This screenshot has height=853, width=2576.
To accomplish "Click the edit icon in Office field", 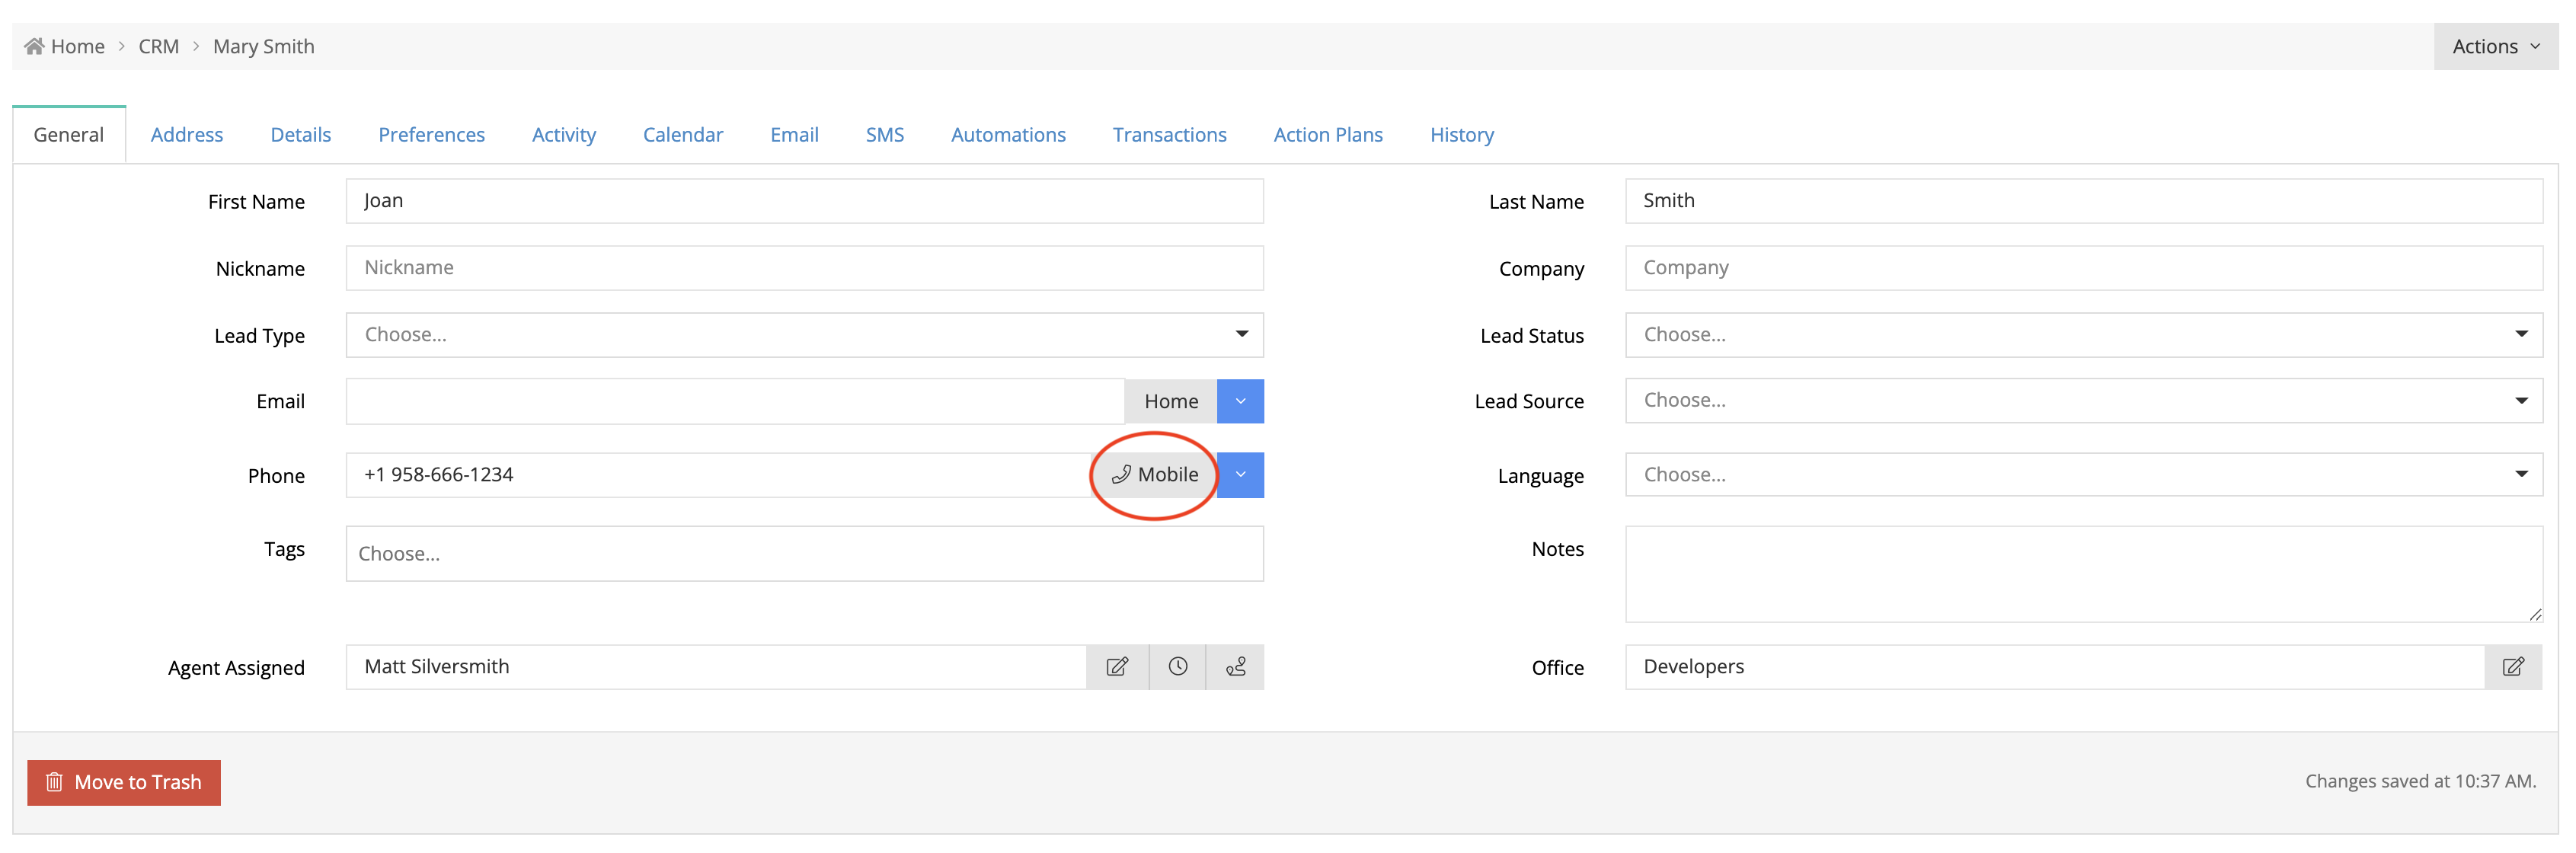I will click(x=2512, y=667).
